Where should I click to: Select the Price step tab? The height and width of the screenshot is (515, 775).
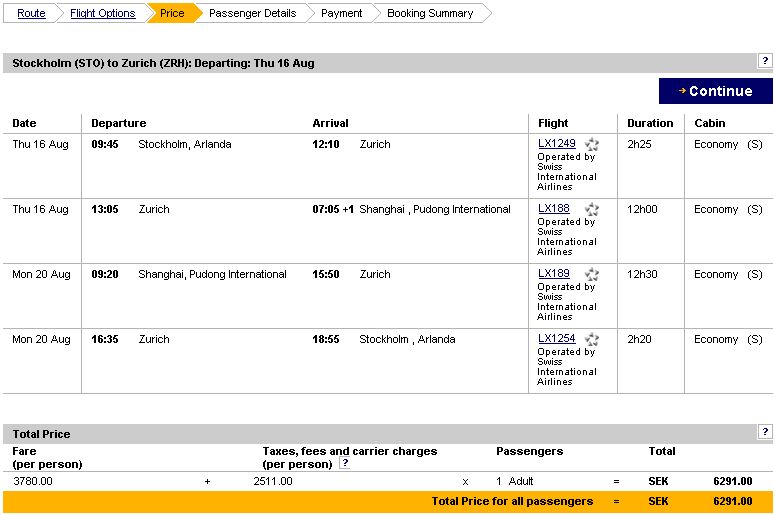(x=172, y=13)
